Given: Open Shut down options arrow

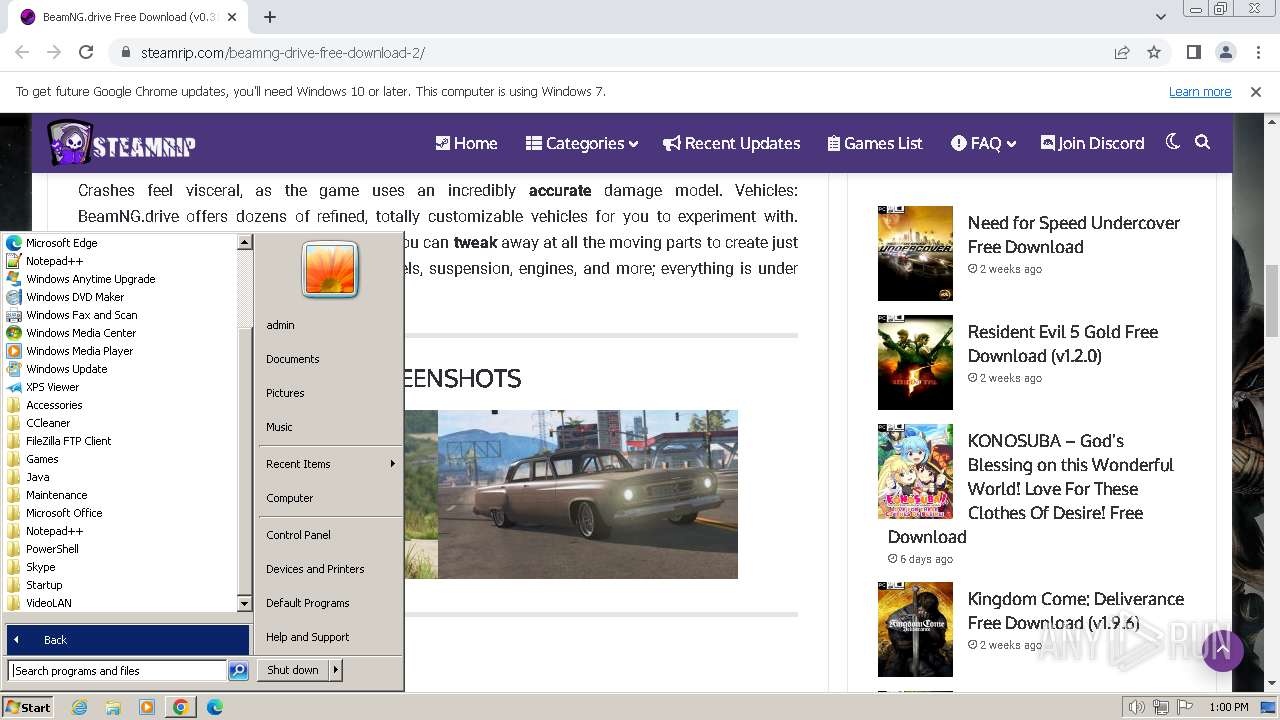Looking at the screenshot, I should click(x=336, y=670).
